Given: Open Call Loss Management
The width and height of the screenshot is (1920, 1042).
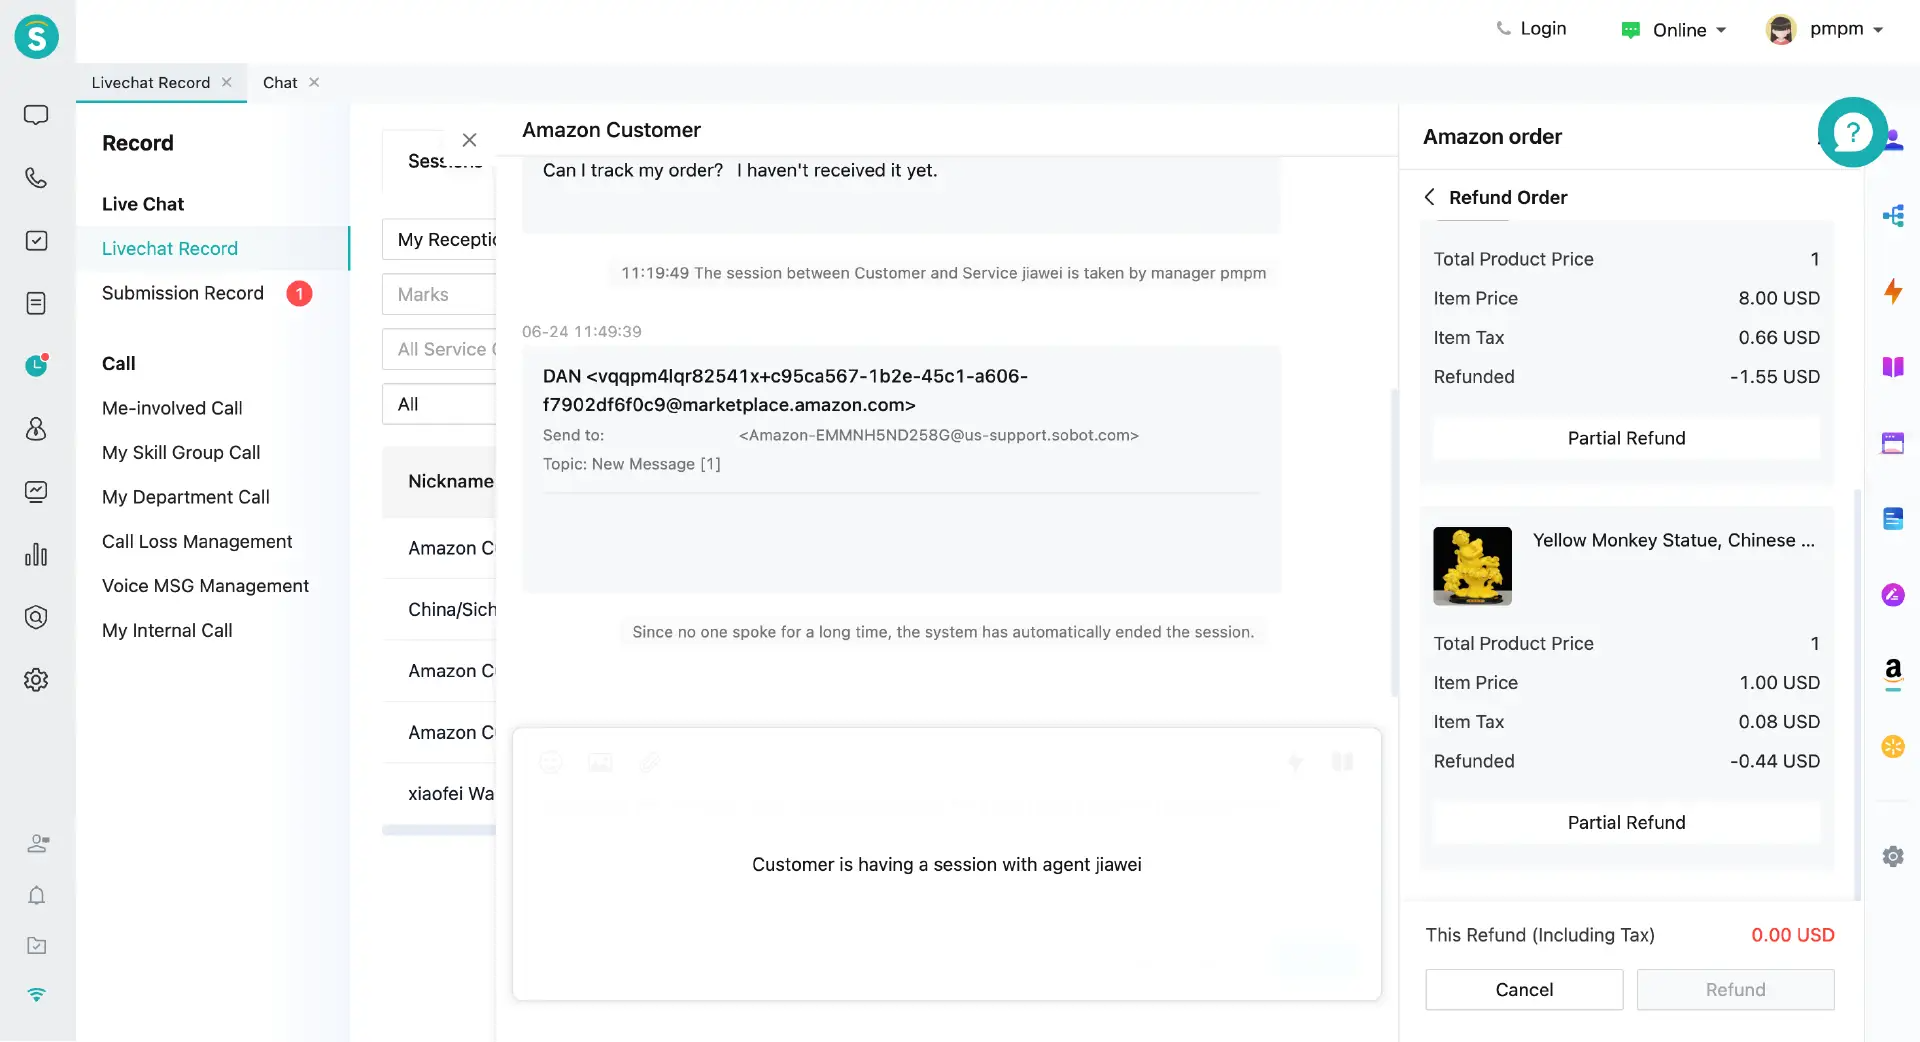Looking at the screenshot, I should [x=197, y=541].
